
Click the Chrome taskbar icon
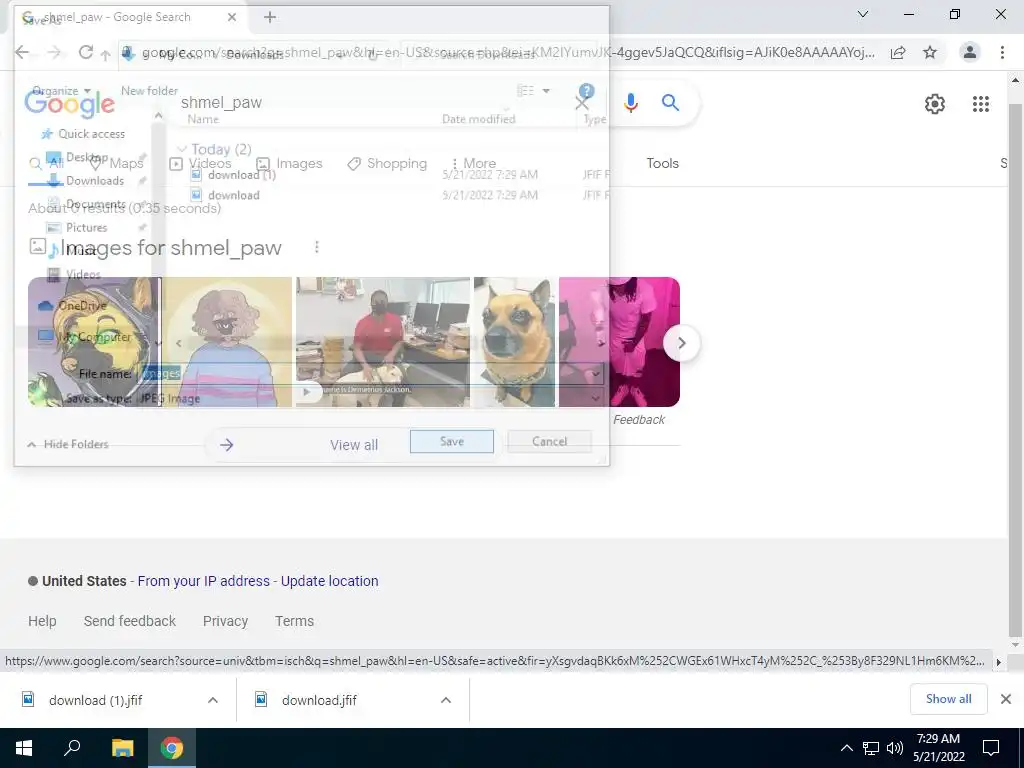172,748
